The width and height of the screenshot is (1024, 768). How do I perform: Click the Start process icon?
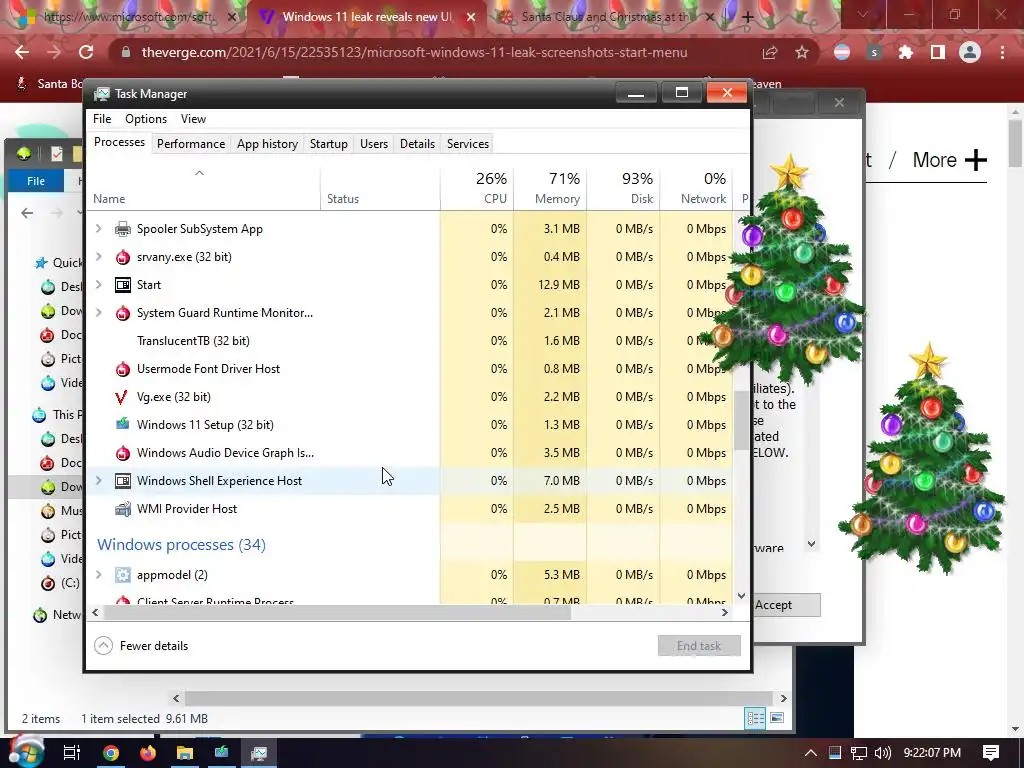click(123, 285)
